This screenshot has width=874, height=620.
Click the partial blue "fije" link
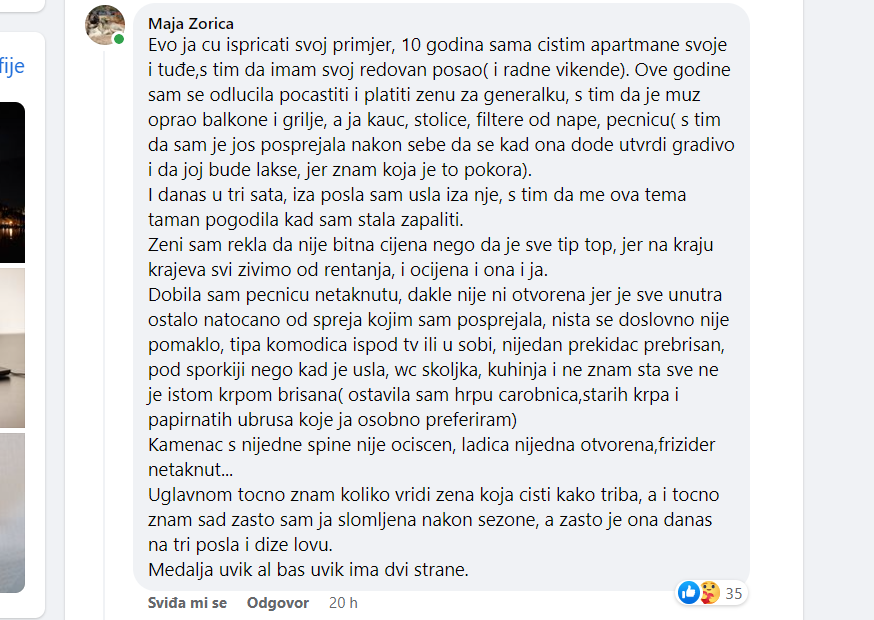12,66
